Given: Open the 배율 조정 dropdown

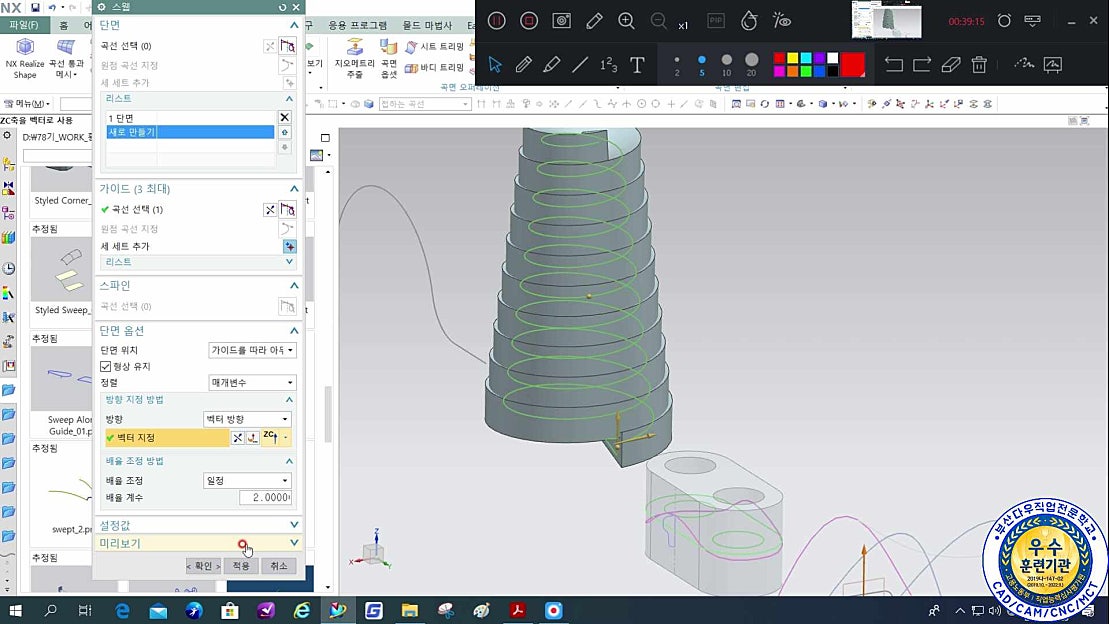Looking at the screenshot, I should point(249,480).
